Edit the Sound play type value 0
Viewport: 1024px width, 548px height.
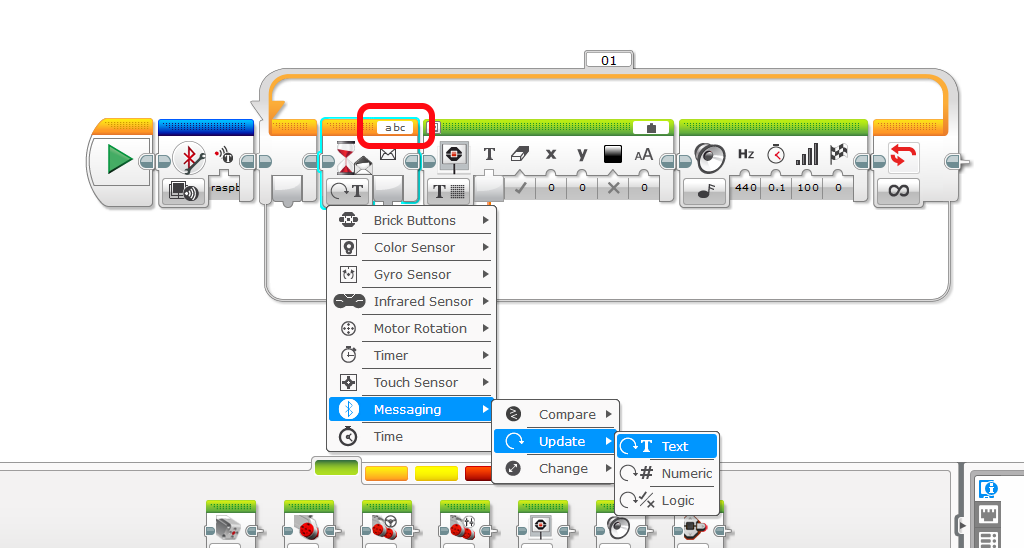click(x=839, y=187)
